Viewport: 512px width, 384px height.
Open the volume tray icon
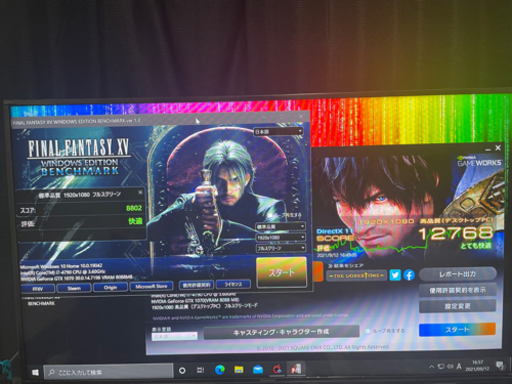point(450,366)
